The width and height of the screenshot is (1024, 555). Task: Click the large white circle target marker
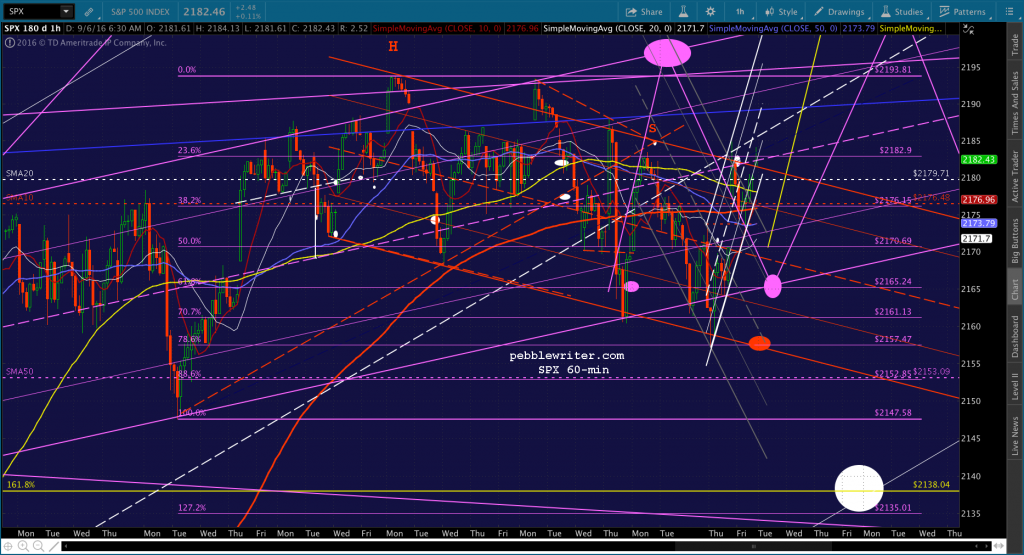pos(859,488)
